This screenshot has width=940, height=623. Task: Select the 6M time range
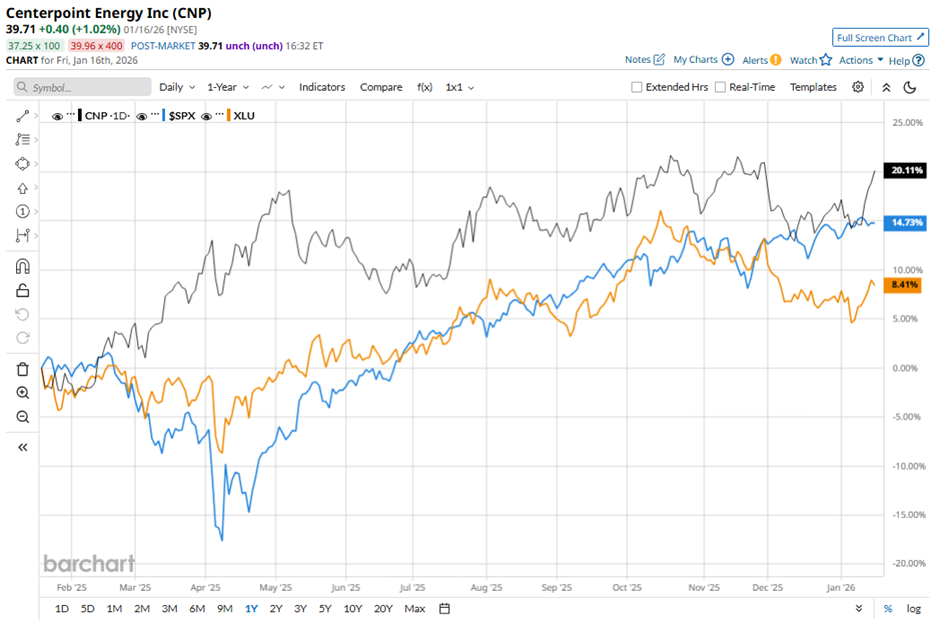point(197,609)
